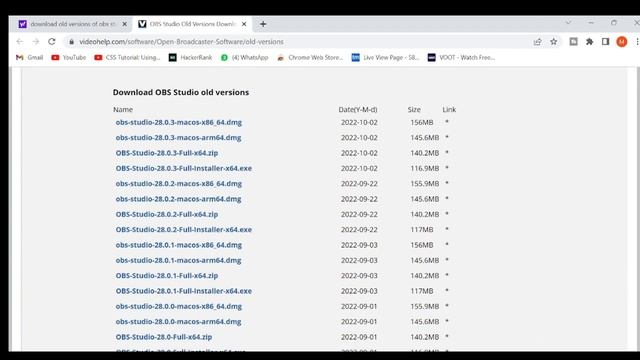
Task: Download obs-studio-28.0.3-macos-x86_64.dmg
Action: [178, 122]
